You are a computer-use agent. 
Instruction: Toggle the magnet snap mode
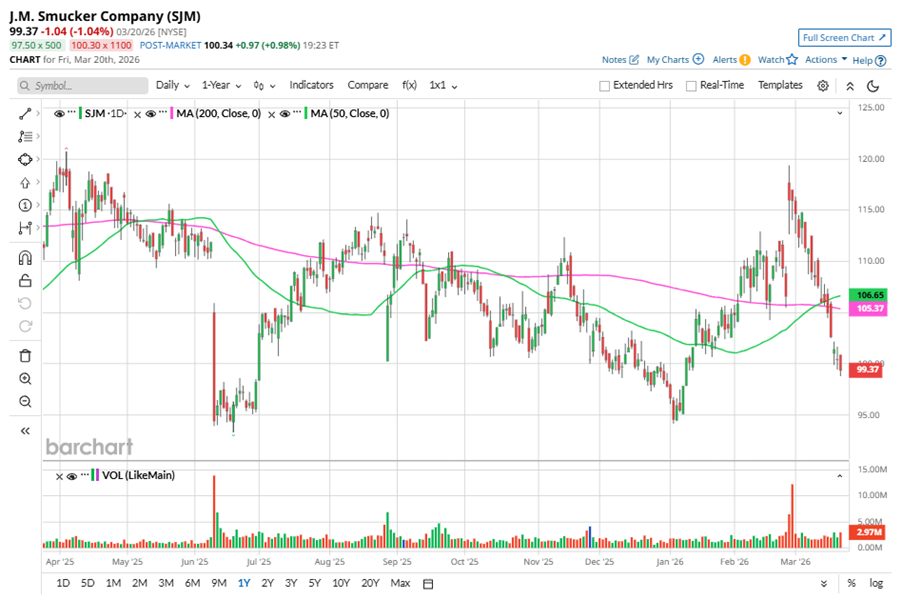click(x=25, y=258)
